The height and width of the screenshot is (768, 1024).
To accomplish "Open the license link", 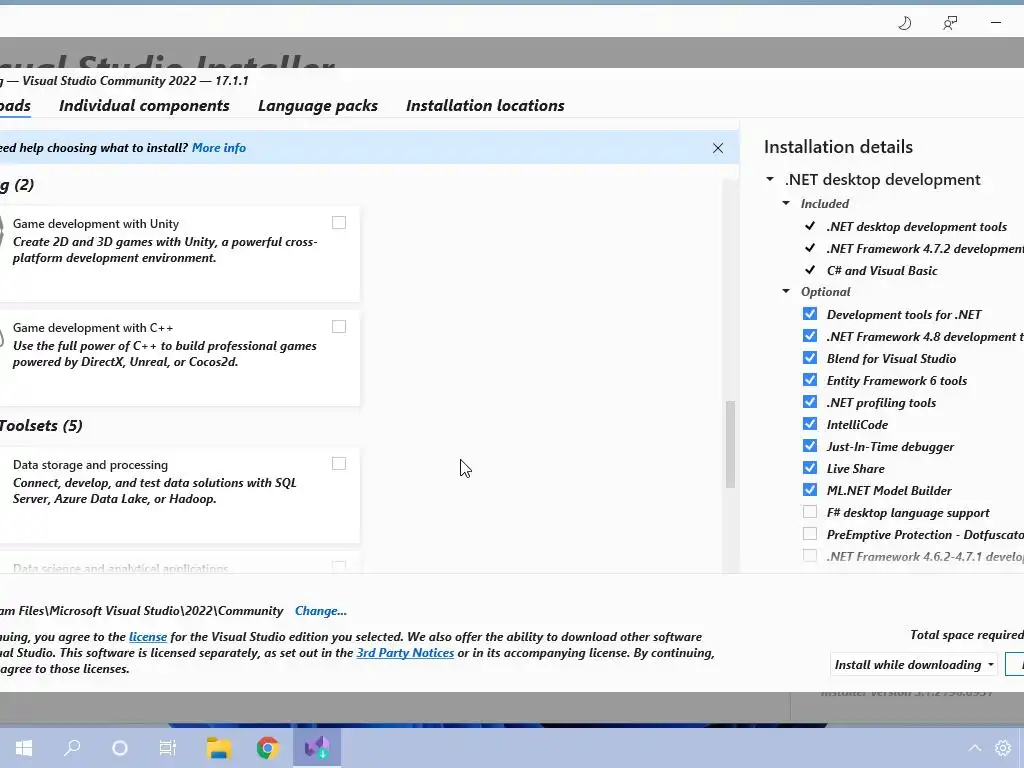I will pyautogui.click(x=148, y=637).
